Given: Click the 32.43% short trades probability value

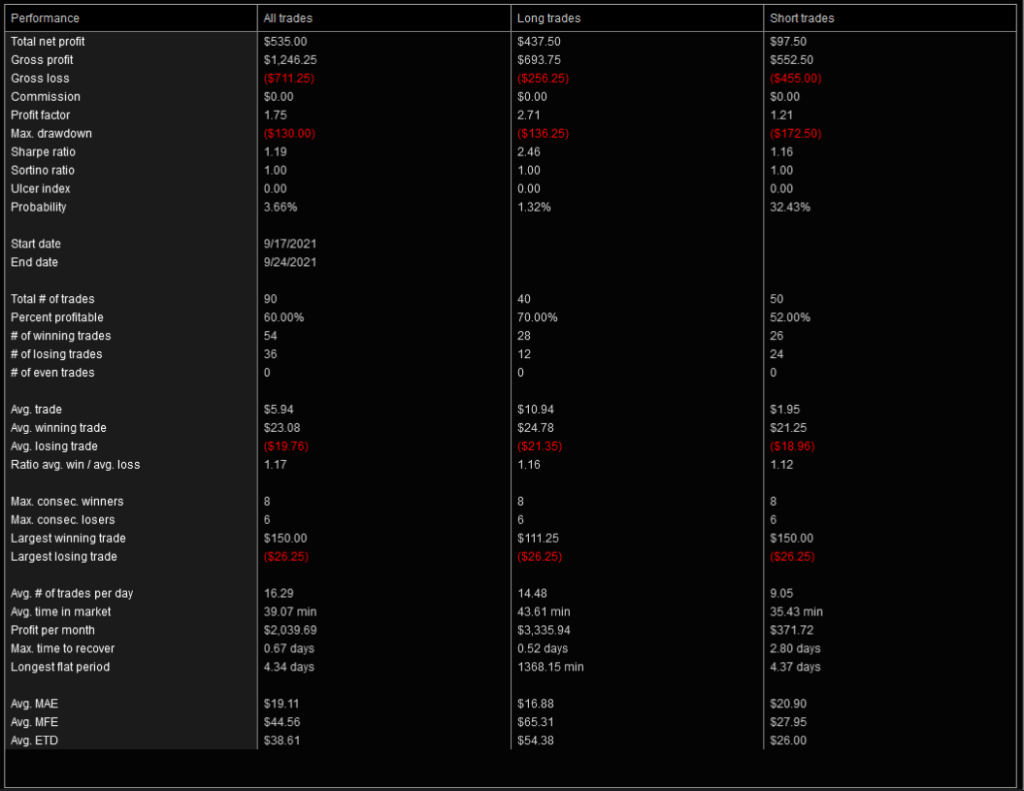Looking at the screenshot, I should (790, 207).
